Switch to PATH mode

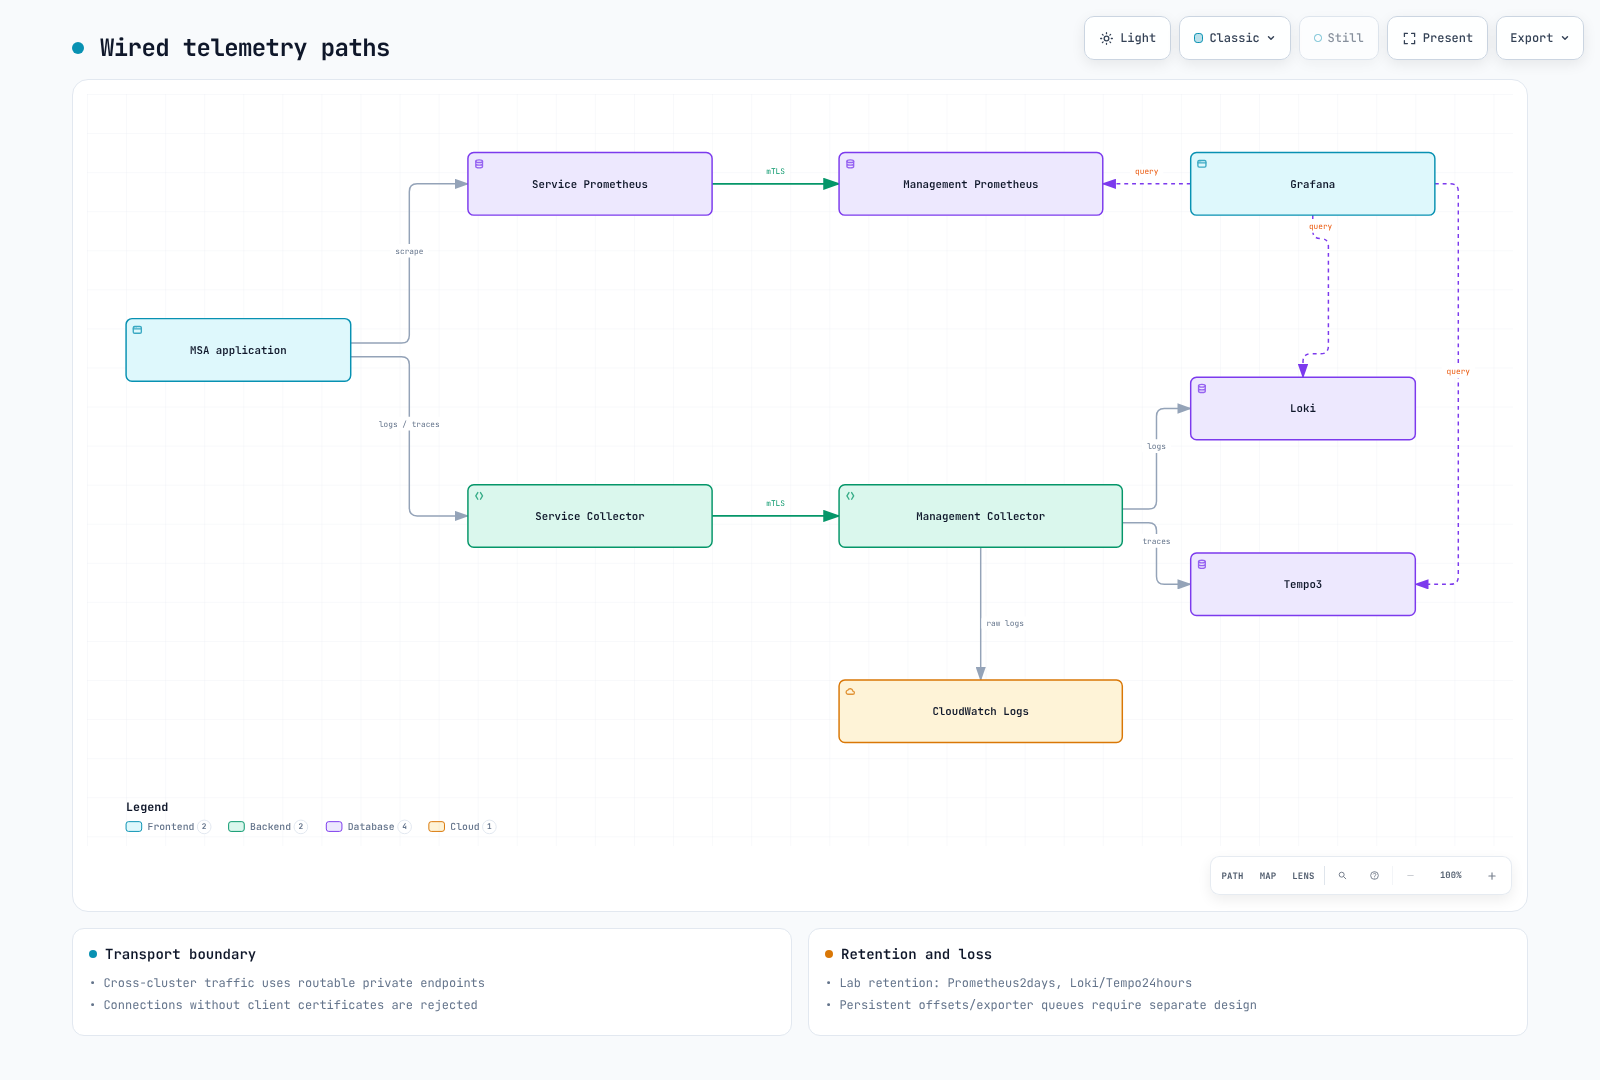pyautogui.click(x=1232, y=876)
